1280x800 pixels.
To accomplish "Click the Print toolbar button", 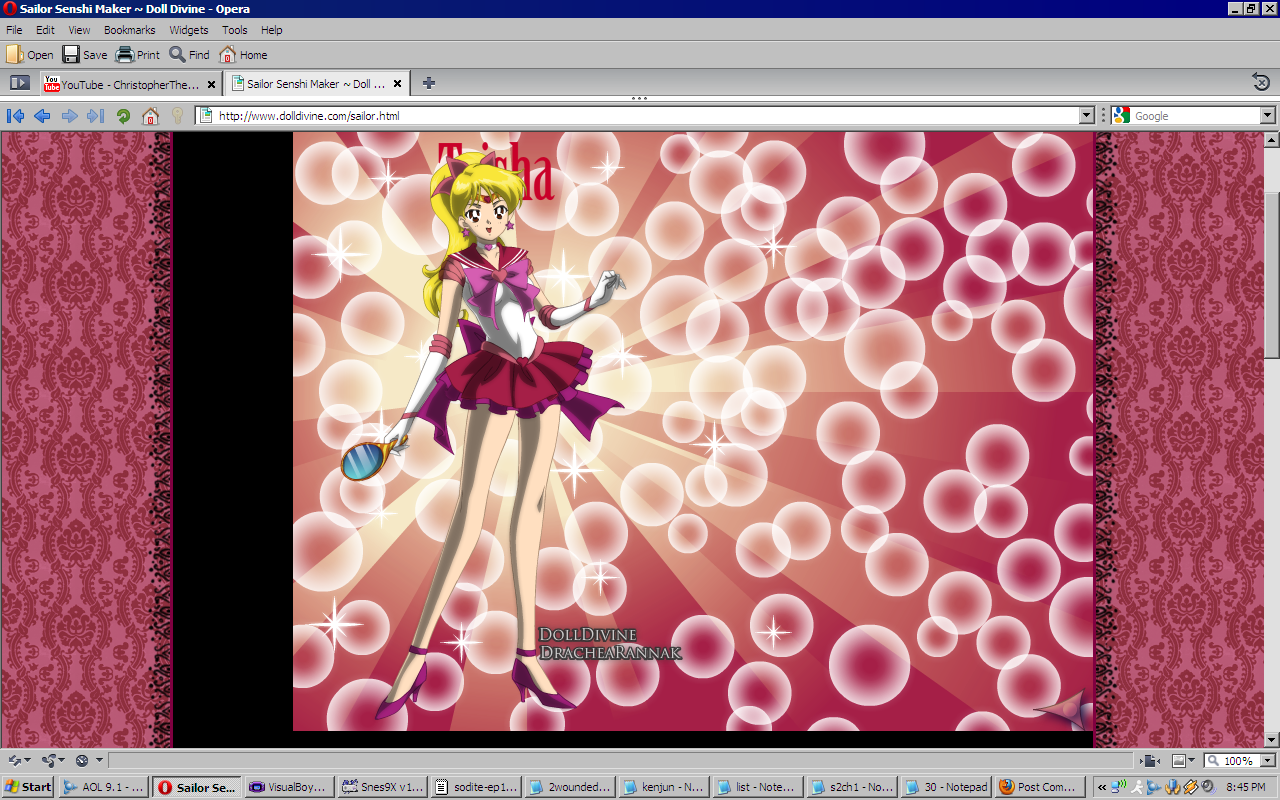I will (x=138, y=55).
